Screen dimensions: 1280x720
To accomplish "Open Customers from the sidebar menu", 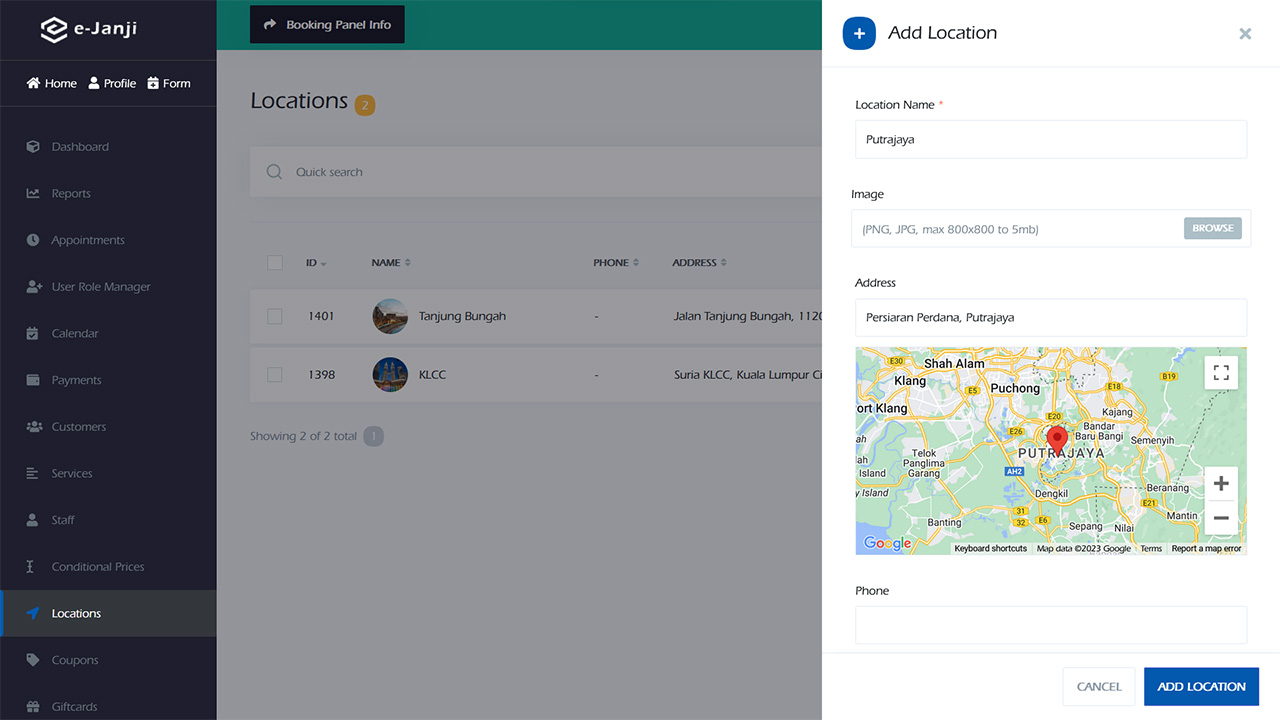I will tap(78, 427).
